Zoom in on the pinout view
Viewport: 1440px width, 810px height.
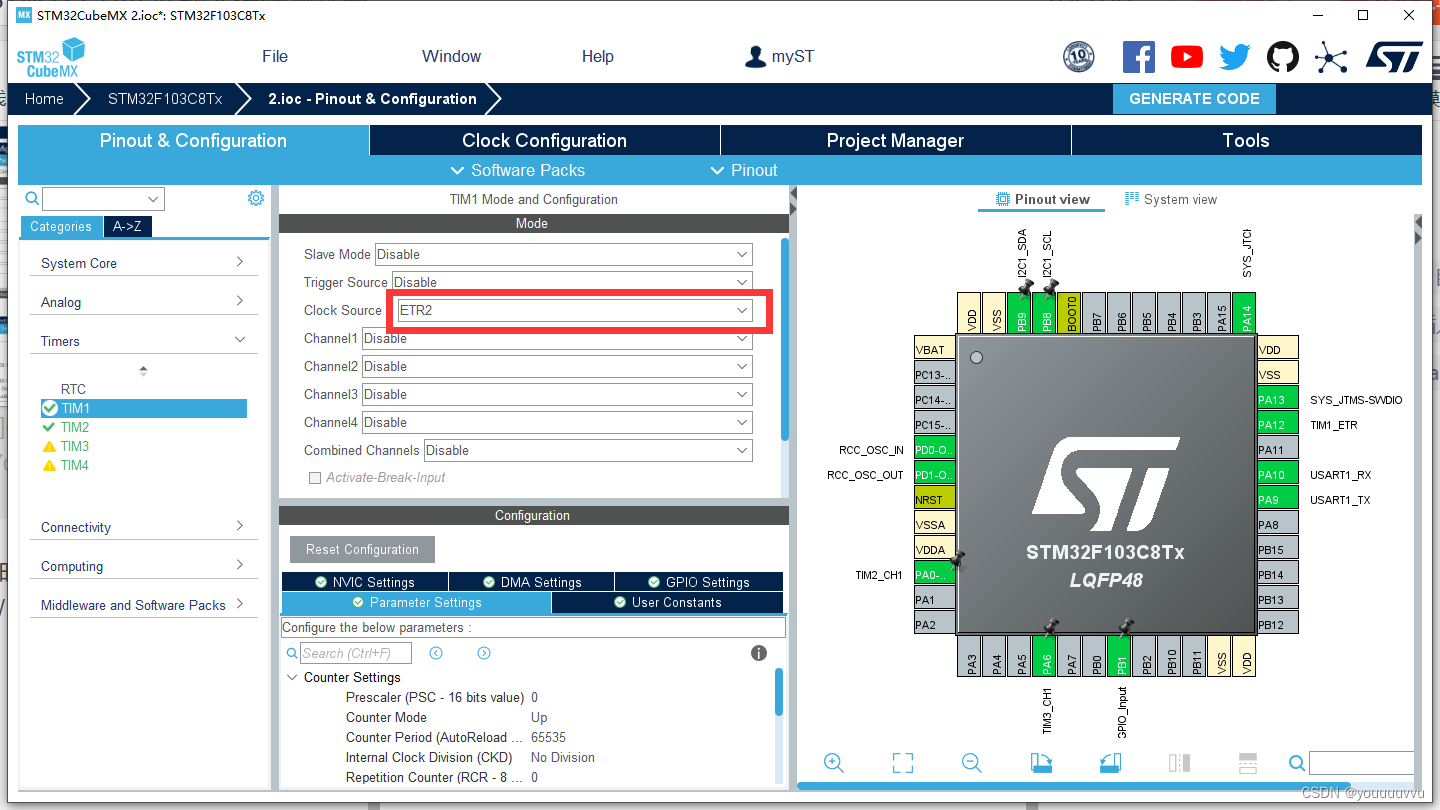coord(834,762)
